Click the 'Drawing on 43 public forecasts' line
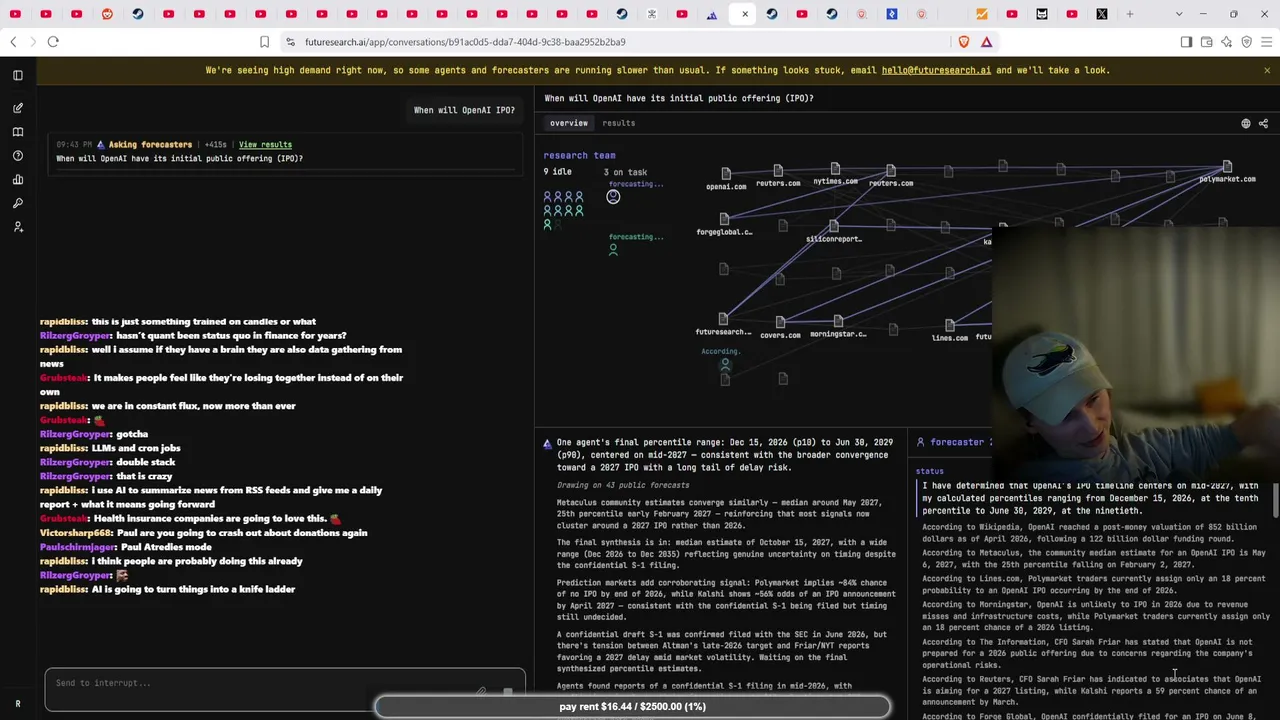Viewport: 1280px width, 720px height. 623,485
